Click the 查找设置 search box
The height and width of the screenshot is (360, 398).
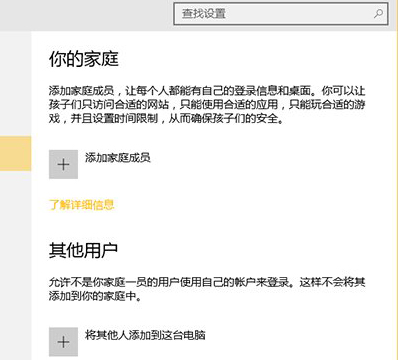(x=281, y=14)
